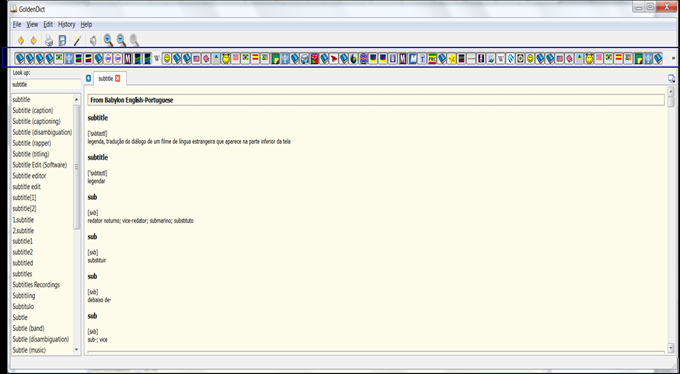This screenshot has width=680, height=374.
Task: Select '1.subtitle' in word list
Action: [x=23, y=220]
